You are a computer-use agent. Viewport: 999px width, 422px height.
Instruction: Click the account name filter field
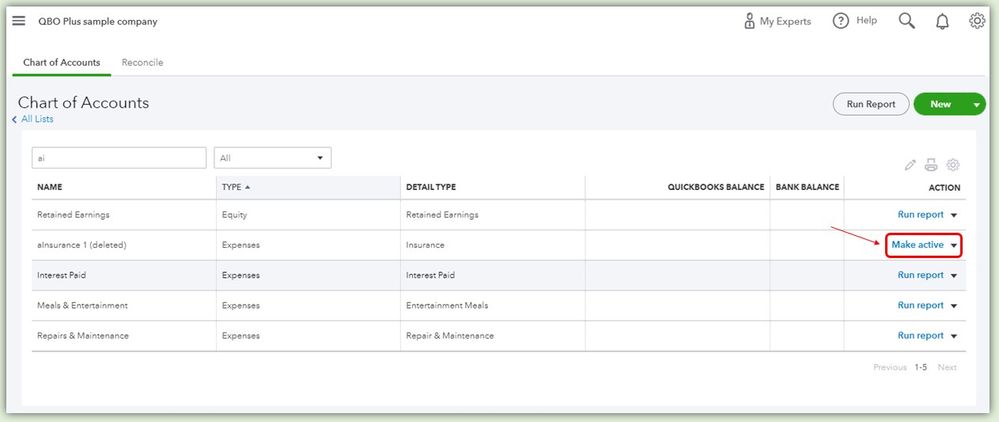[119, 158]
